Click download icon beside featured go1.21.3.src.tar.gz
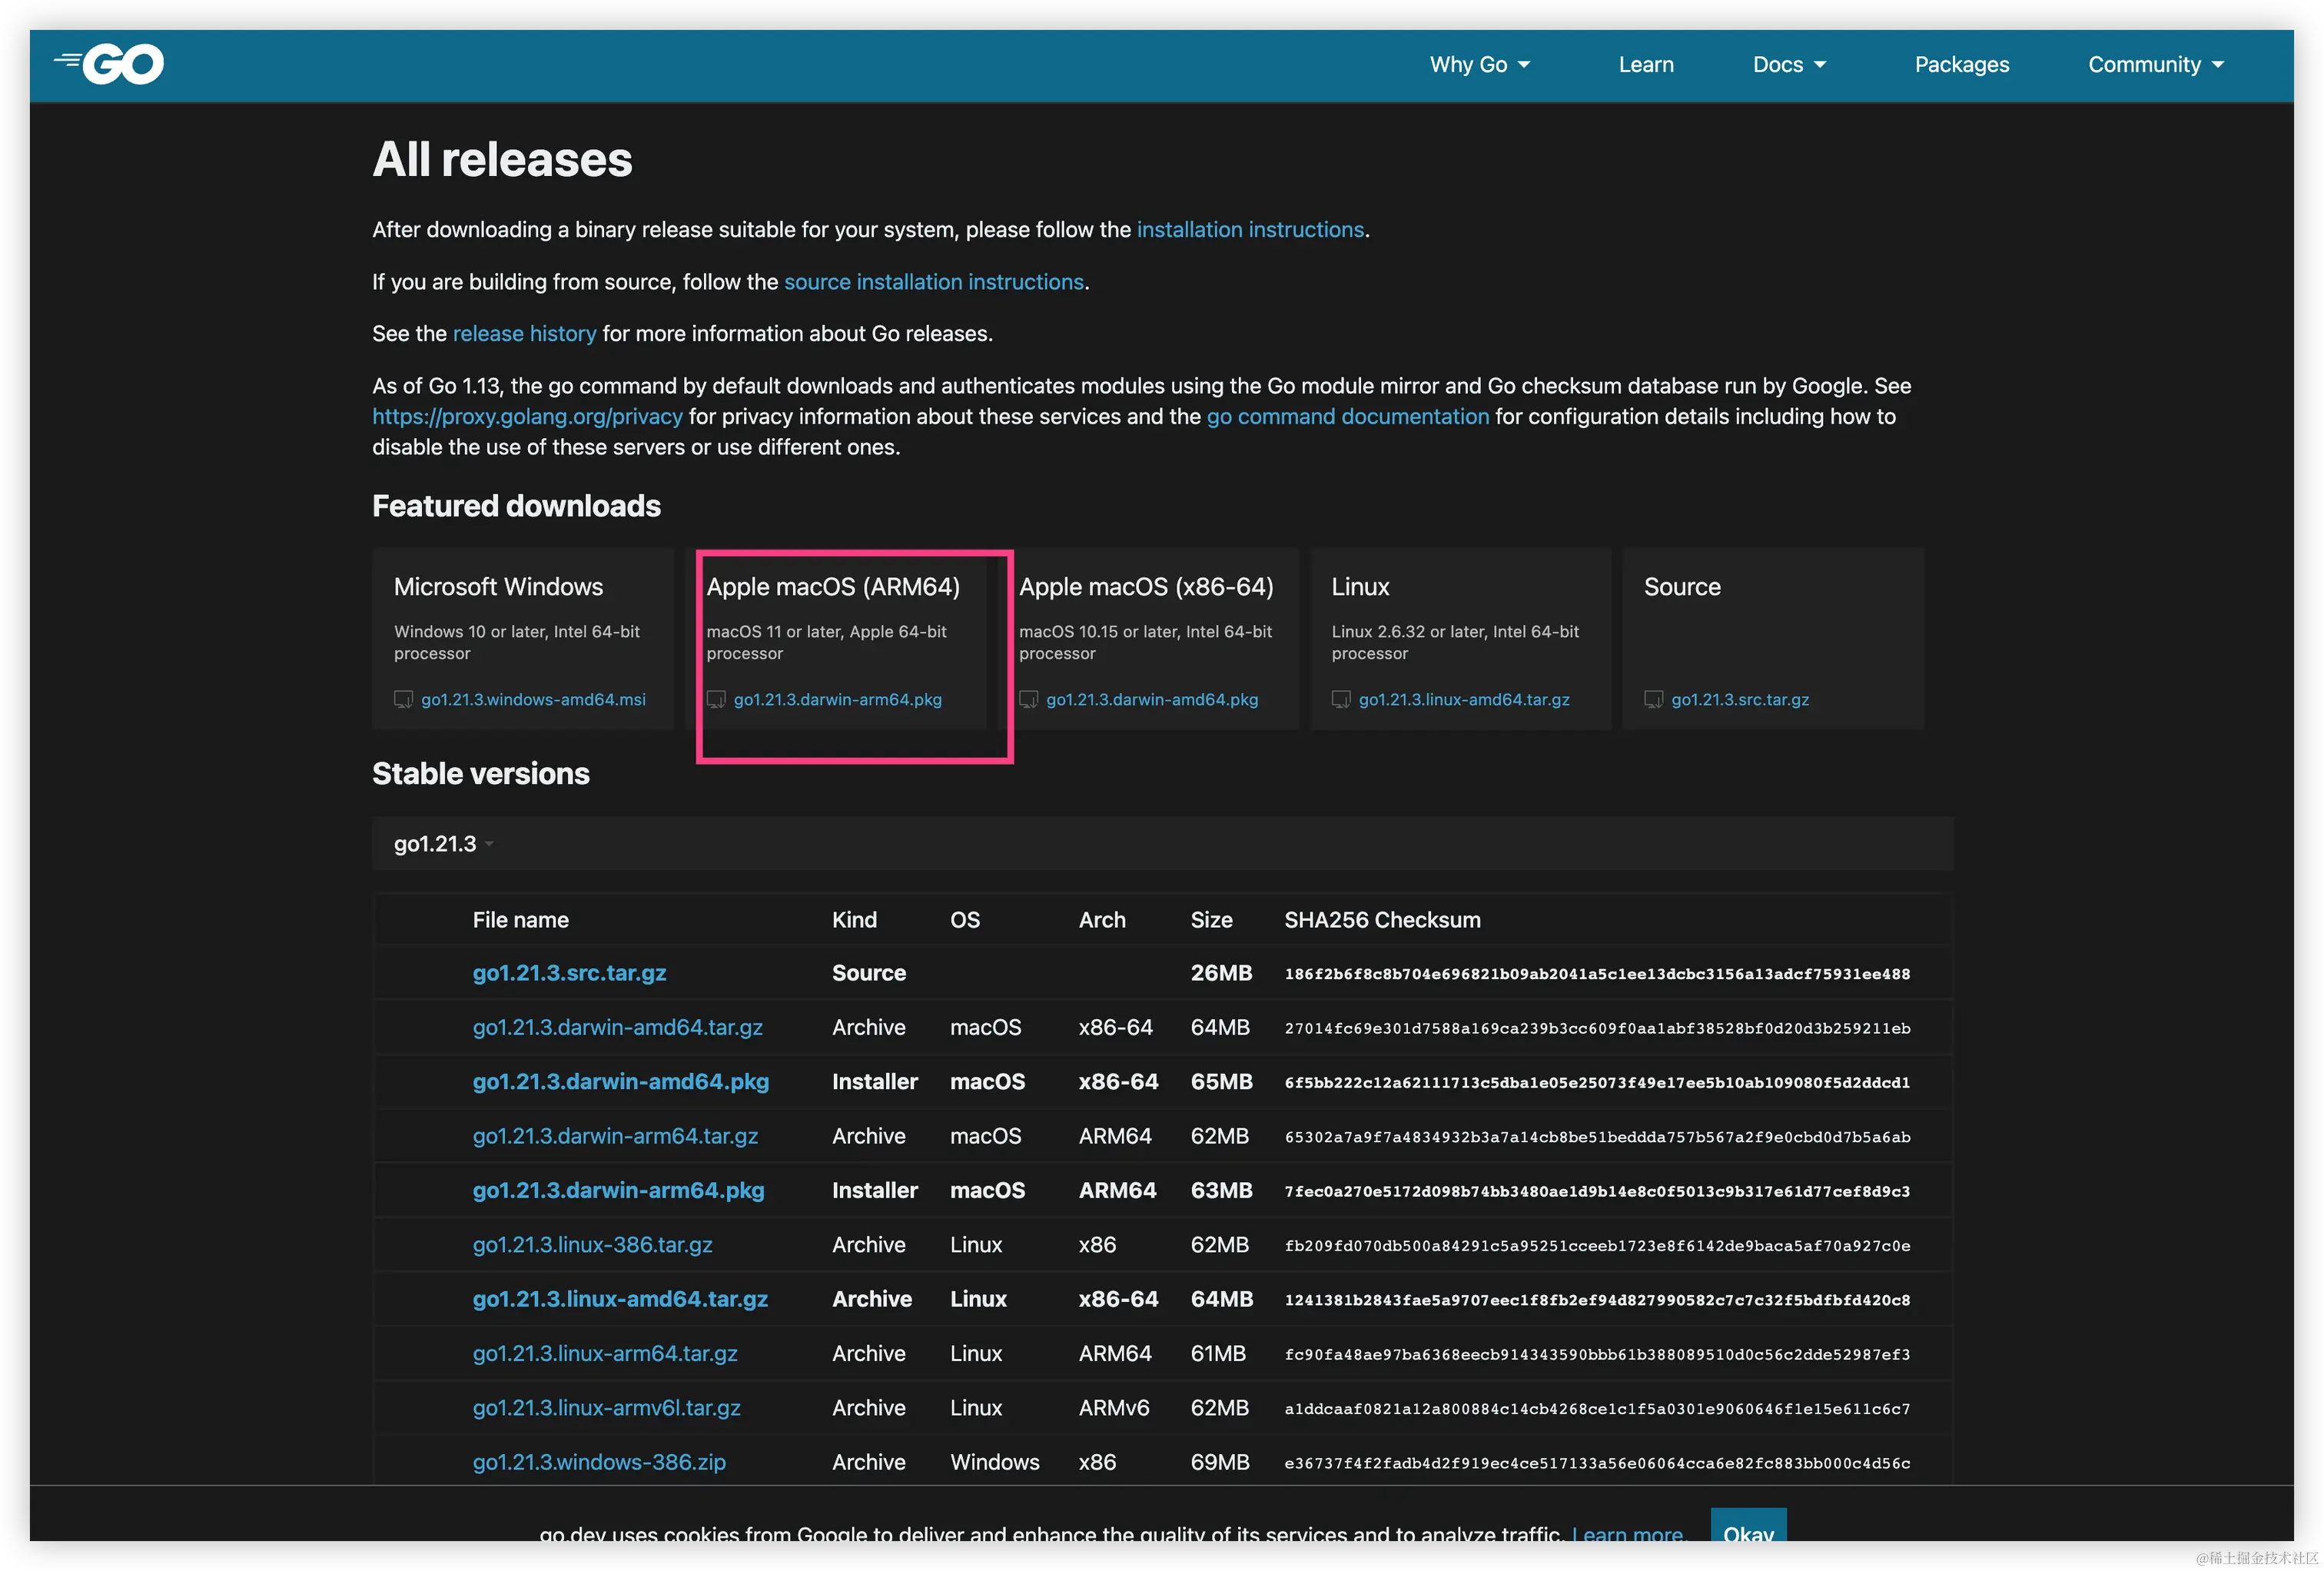Image resolution: width=2324 pixels, height=1571 pixels. click(x=1653, y=699)
